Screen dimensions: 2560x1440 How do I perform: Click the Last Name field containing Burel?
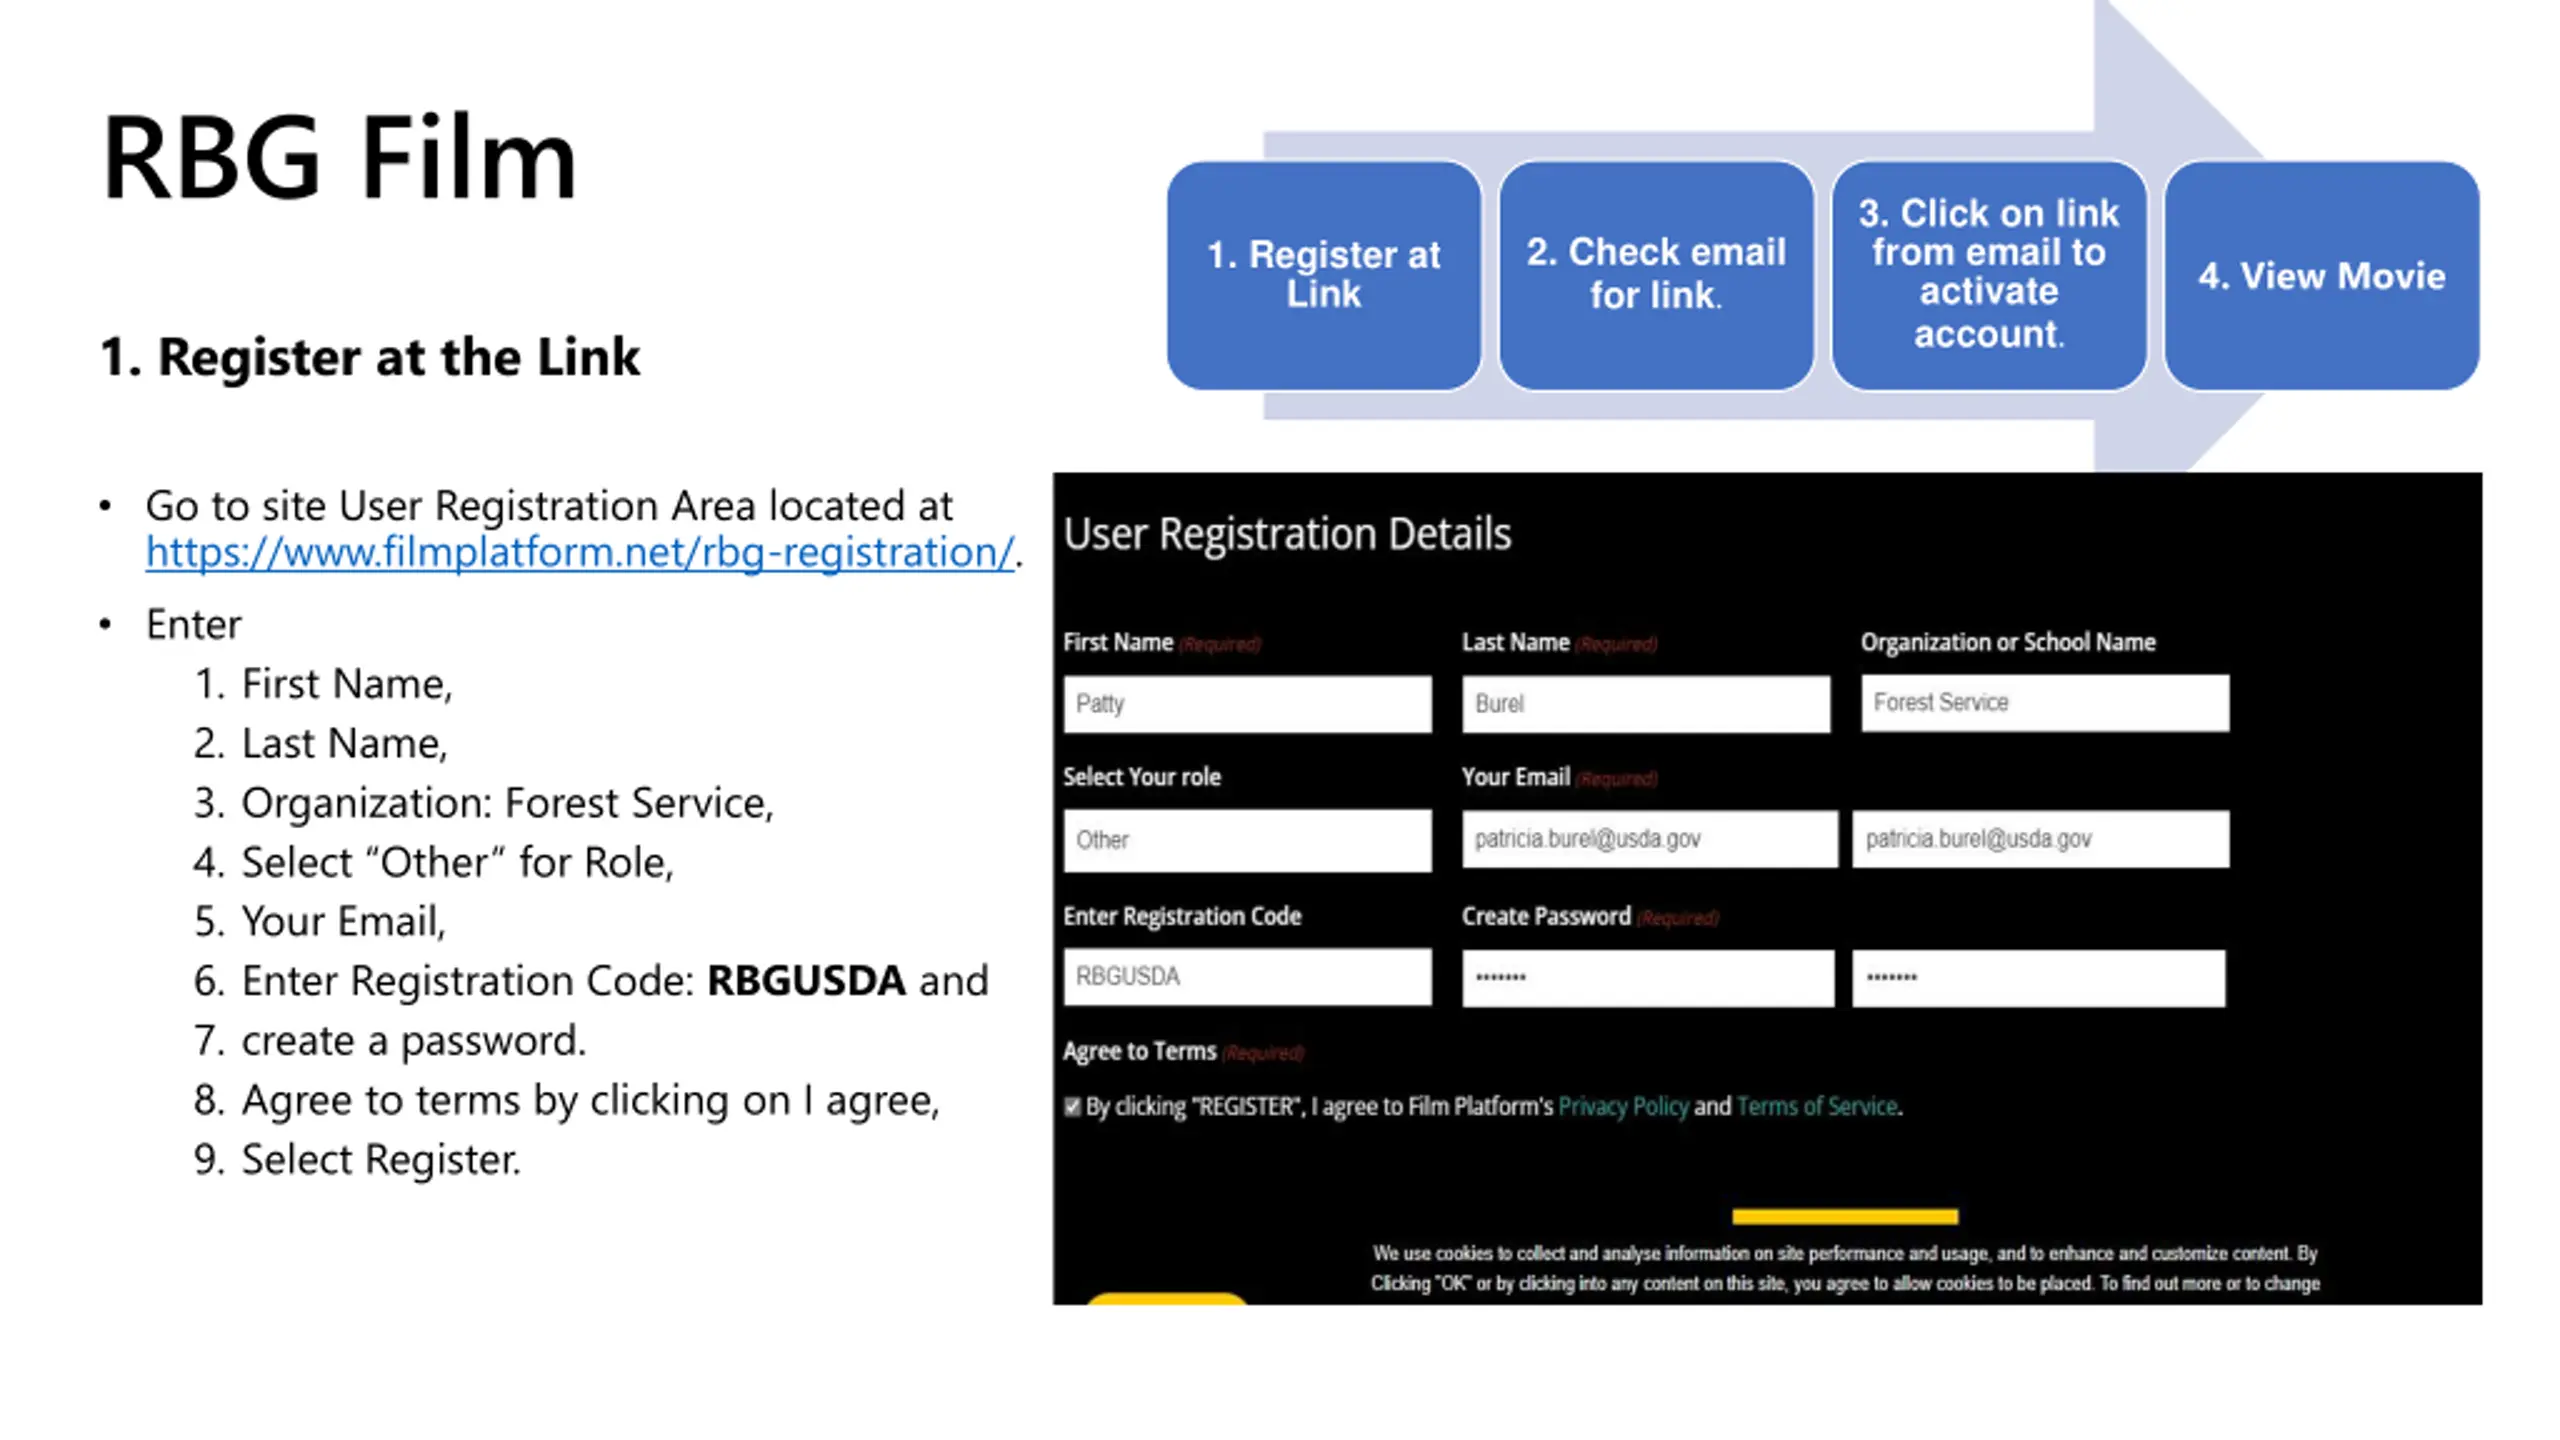click(1646, 703)
